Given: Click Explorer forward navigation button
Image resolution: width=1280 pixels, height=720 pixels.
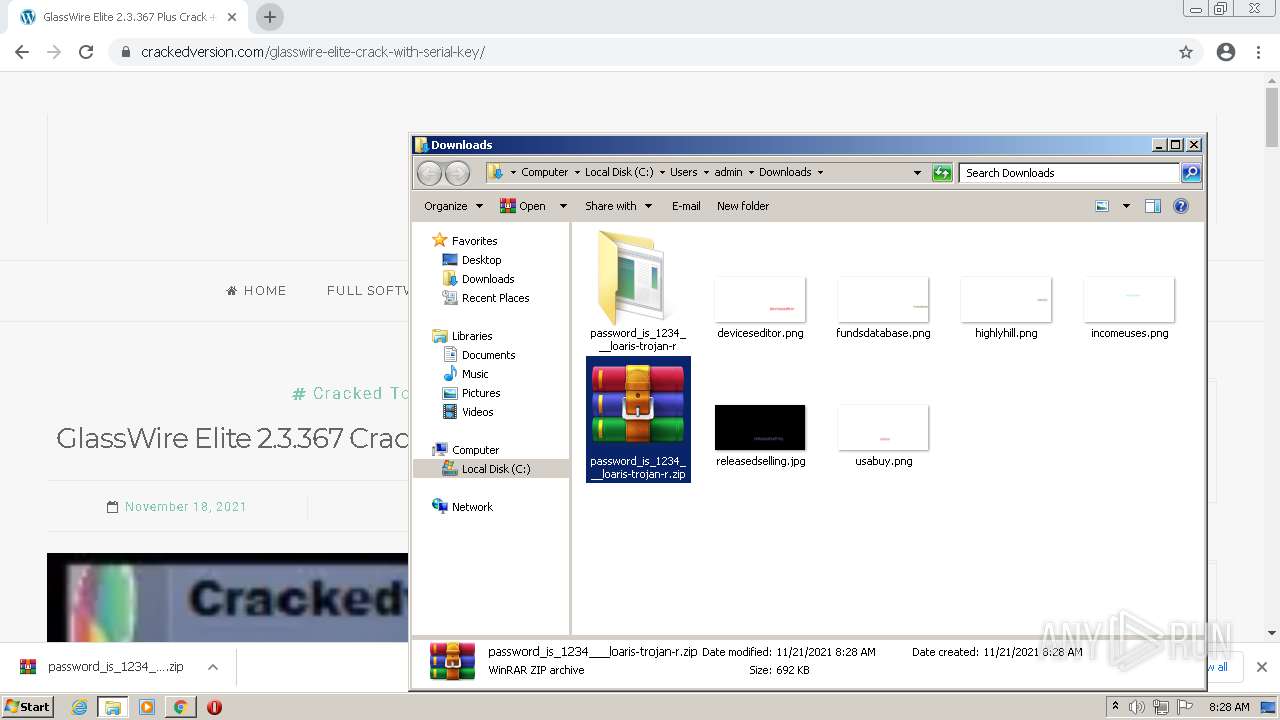Looking at the screenshot, I should 457,173.
